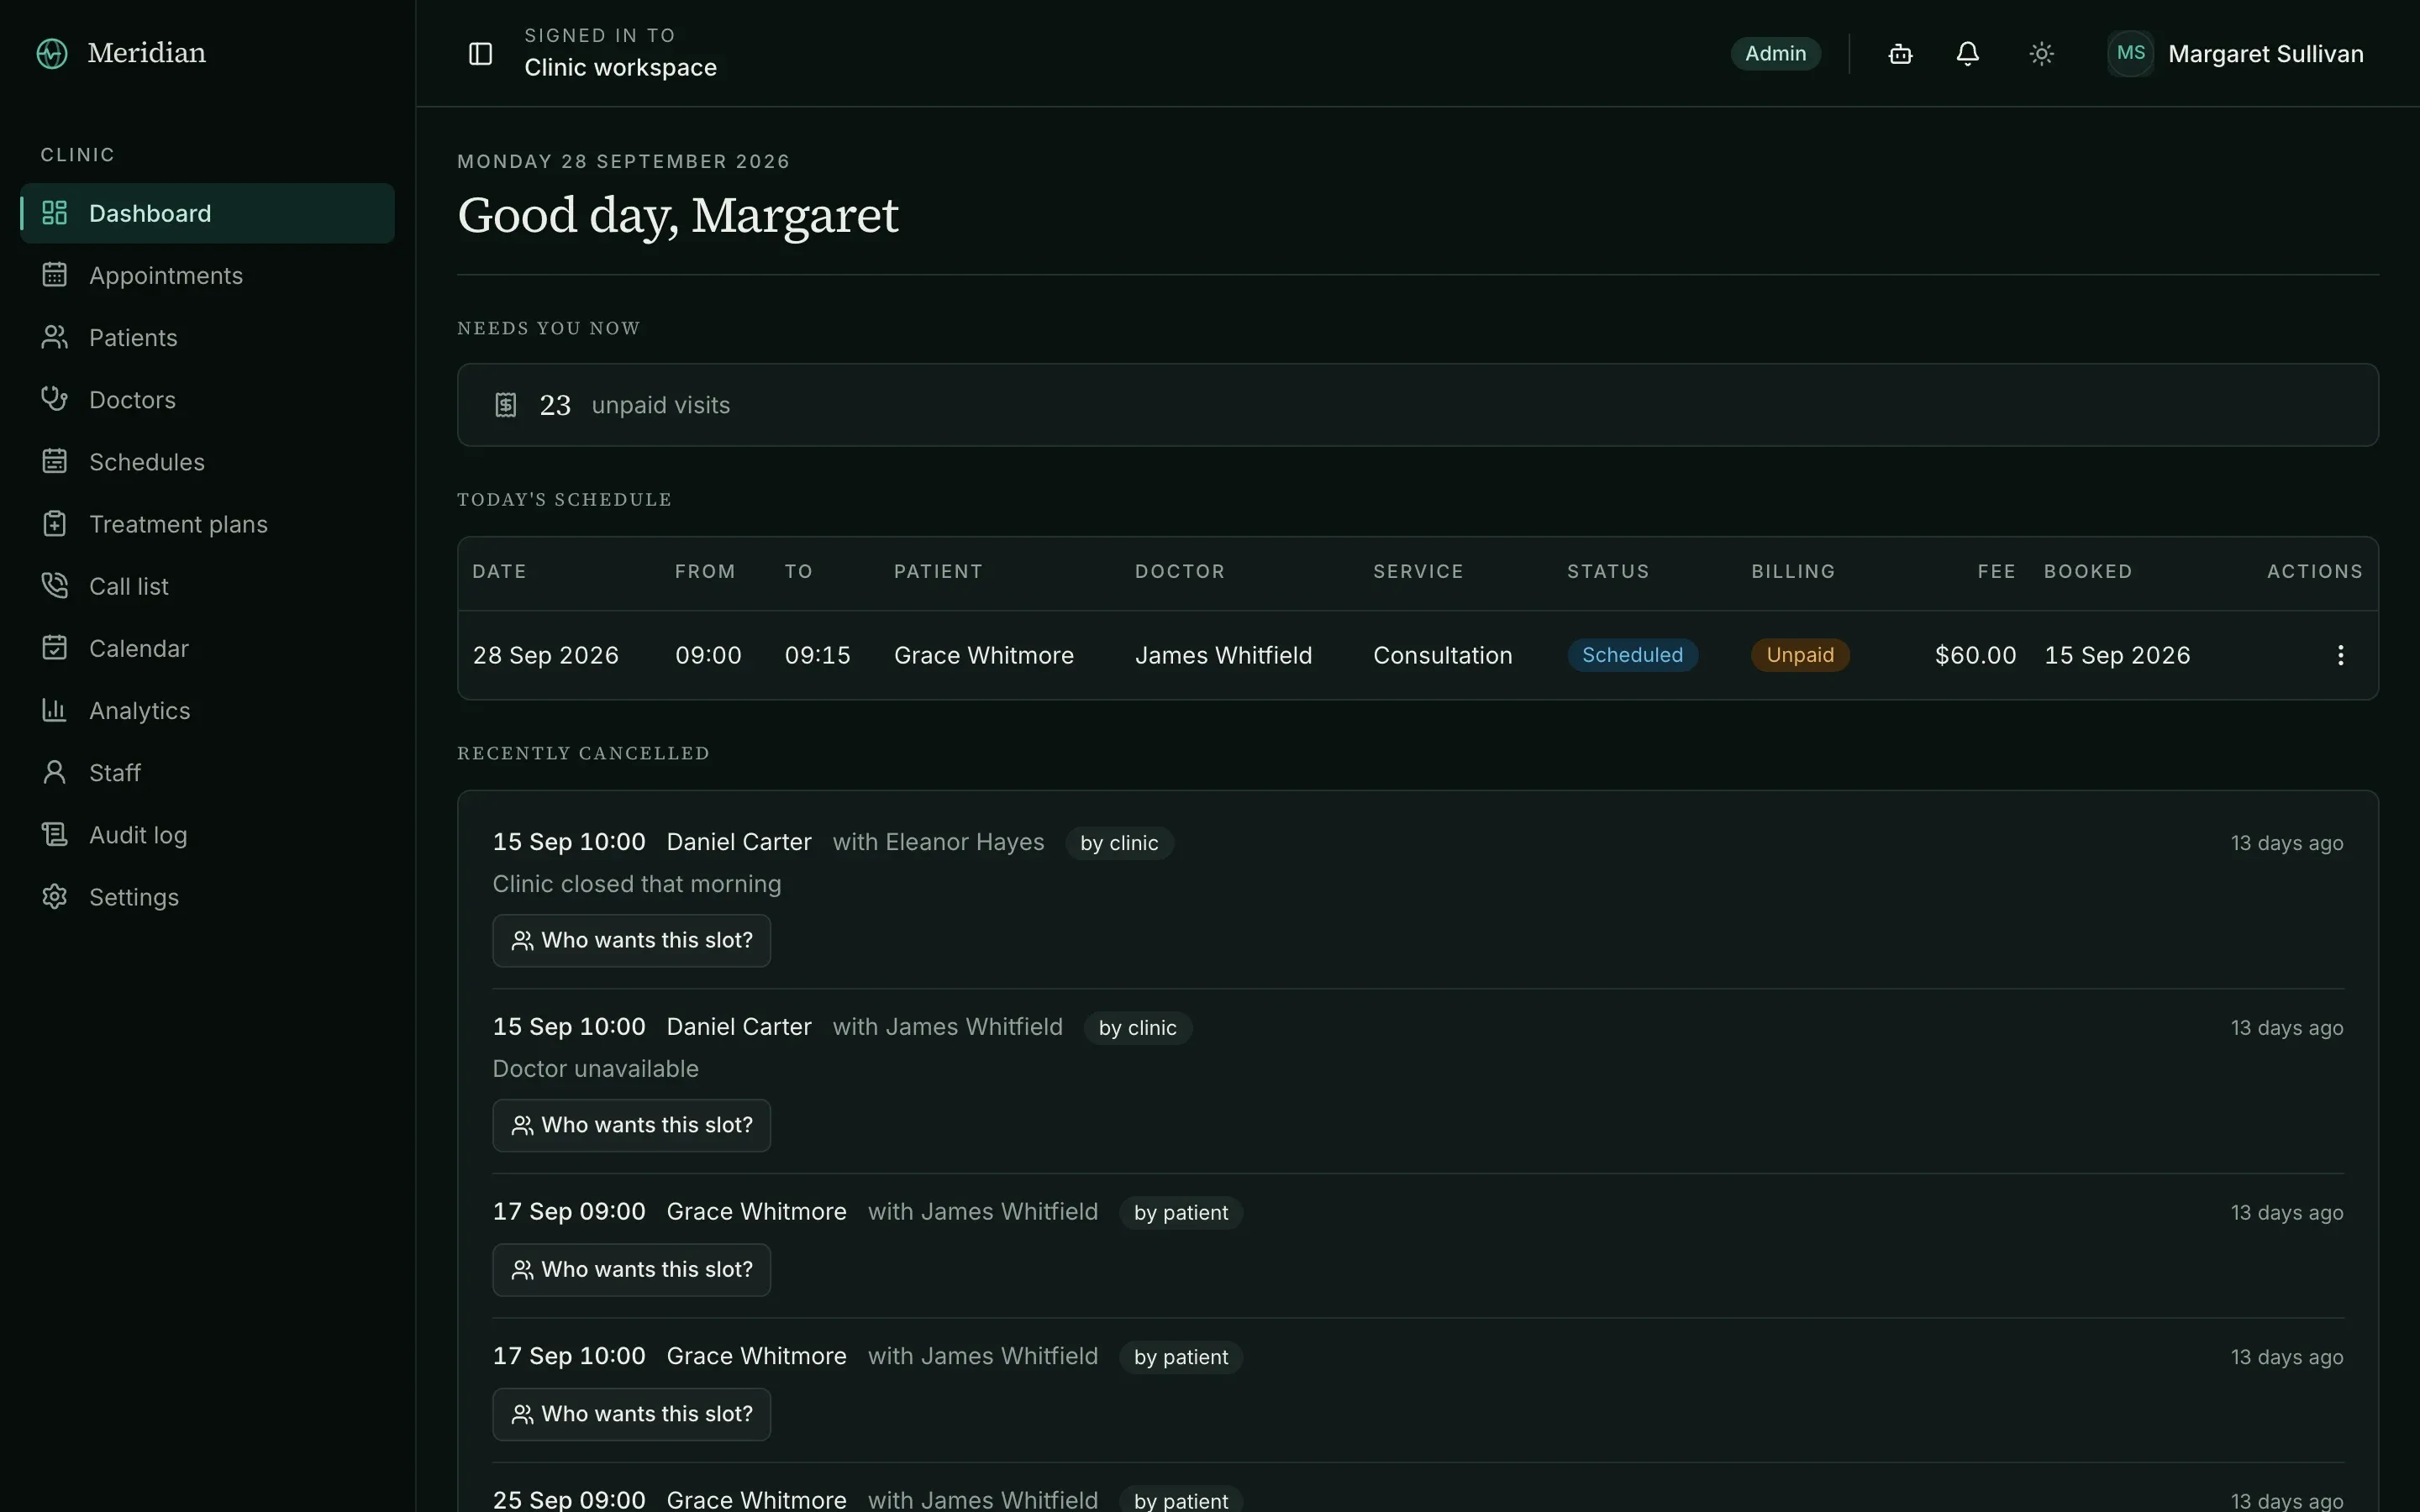
Task: Click the Scheduled status badge
Action: point(1632,655)
